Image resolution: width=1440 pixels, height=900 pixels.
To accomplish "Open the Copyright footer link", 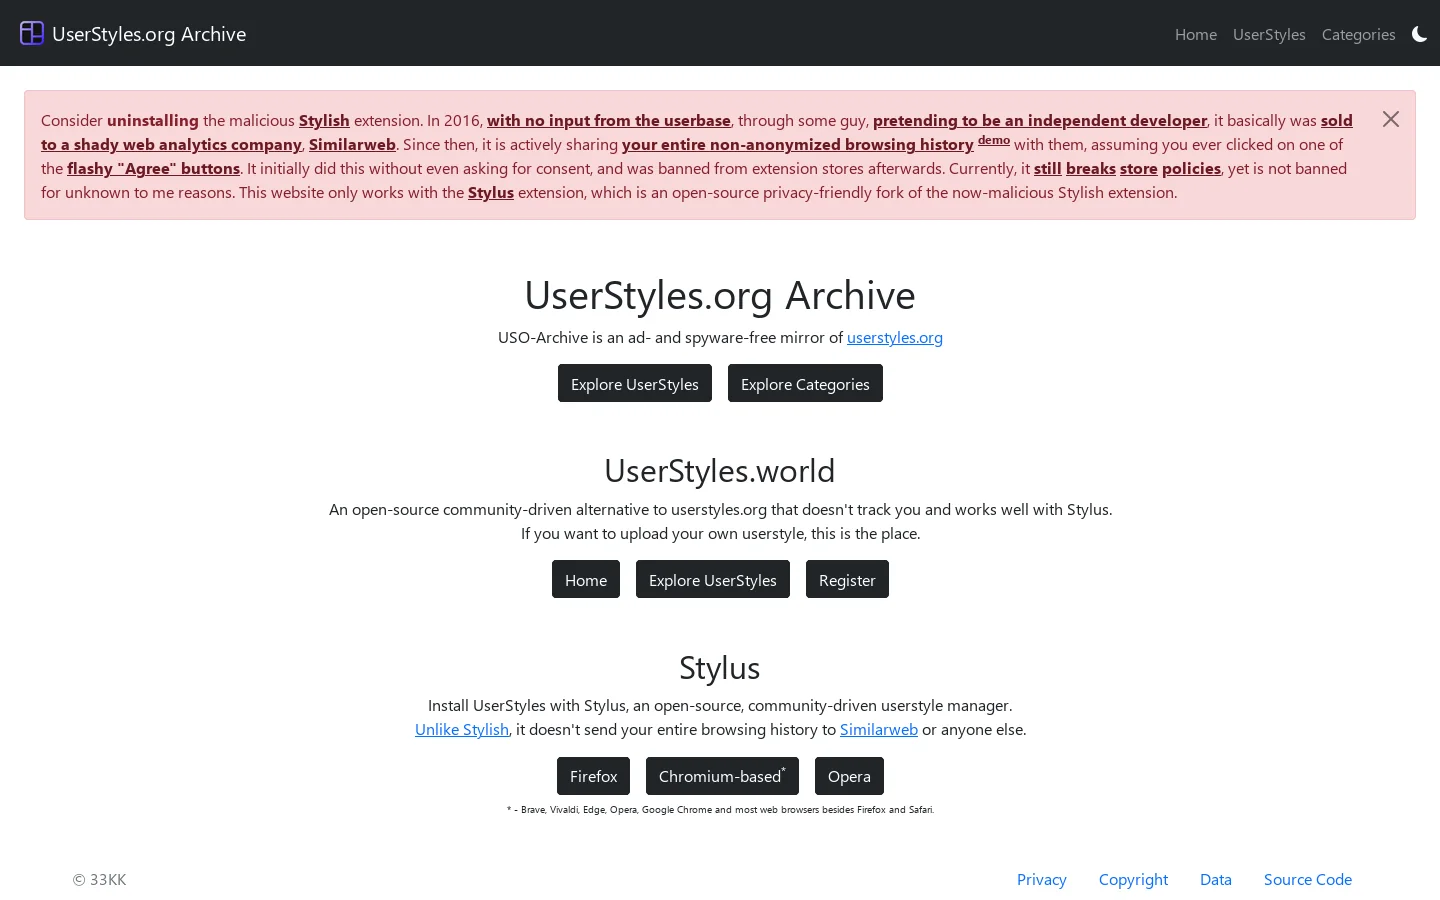I will point(1133,880).
